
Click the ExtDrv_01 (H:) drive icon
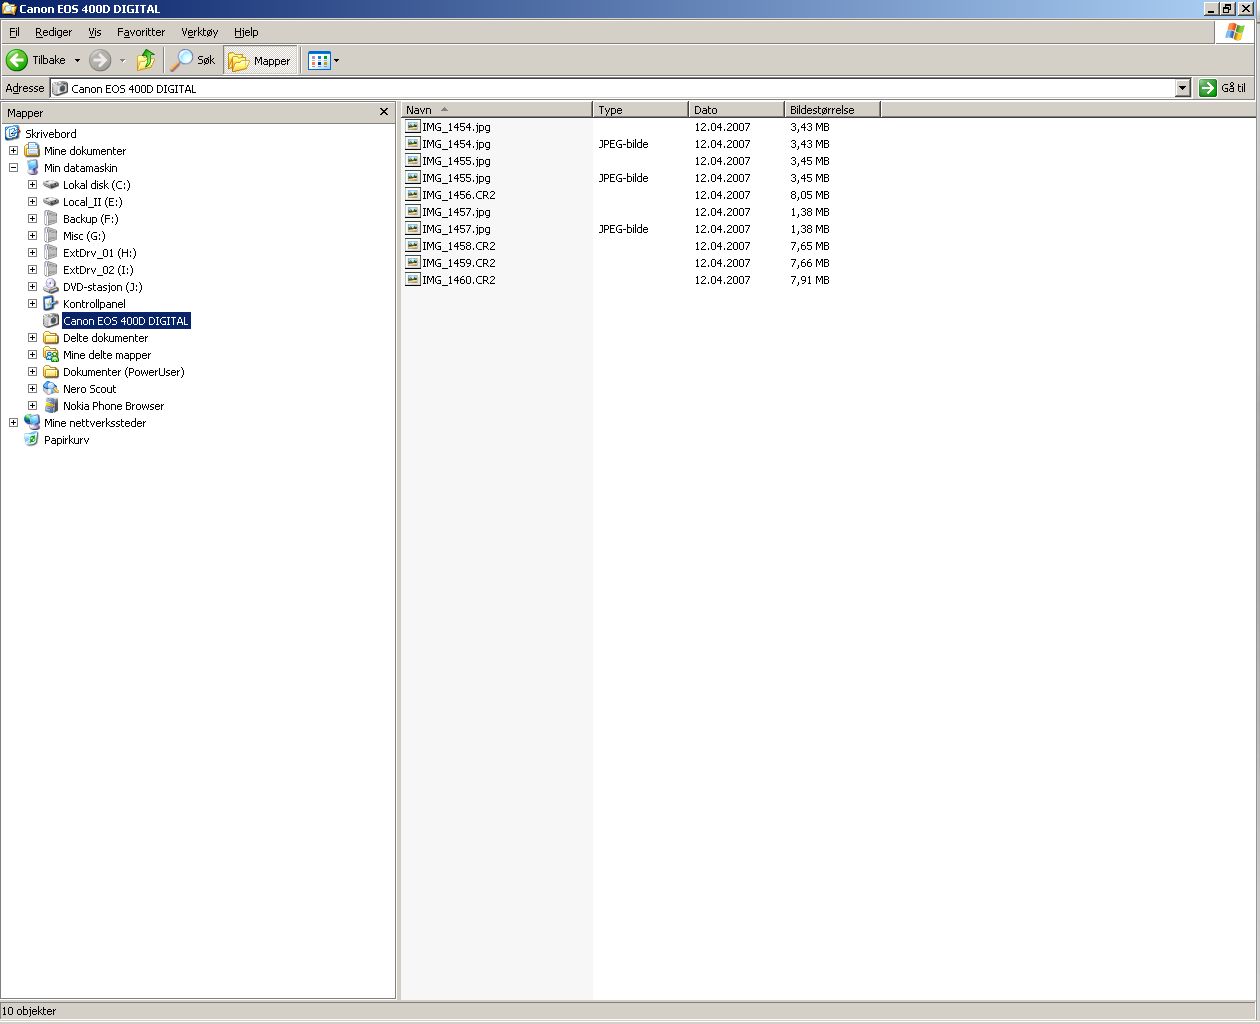click(x=51, y=252)
